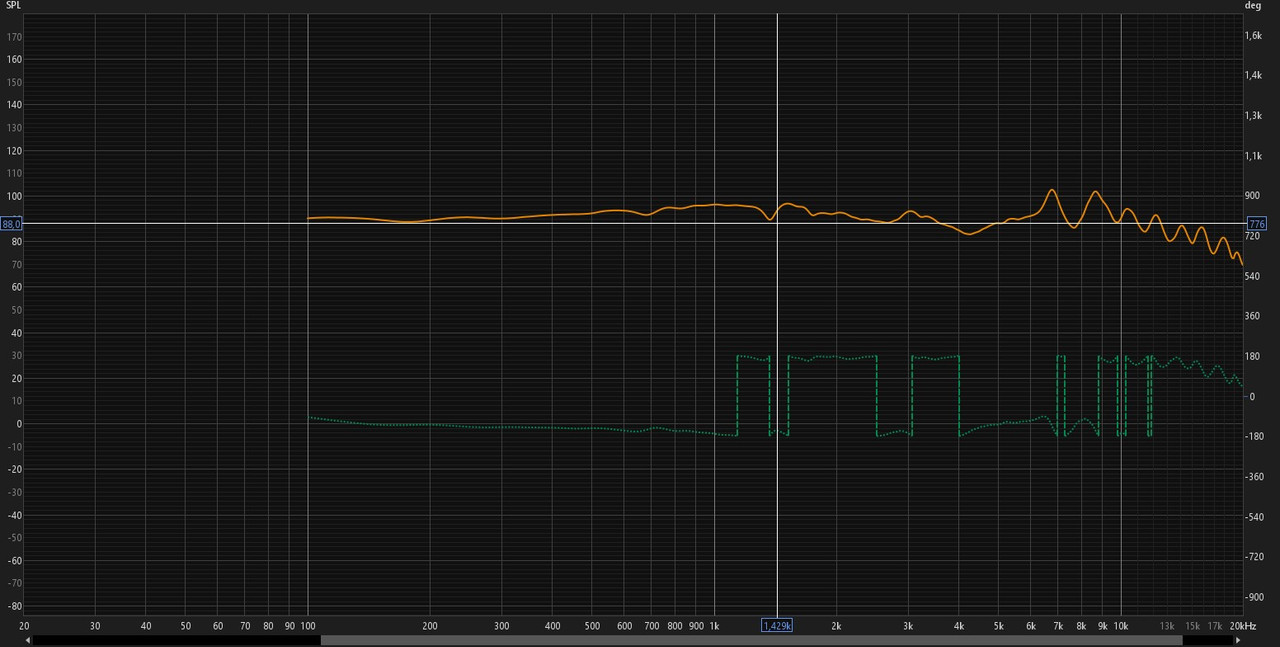Viewport: 1280px width, 647px height.
Task: Click the horizontal scrollbar thumb below the graph
Action: [x=751, y=641]
